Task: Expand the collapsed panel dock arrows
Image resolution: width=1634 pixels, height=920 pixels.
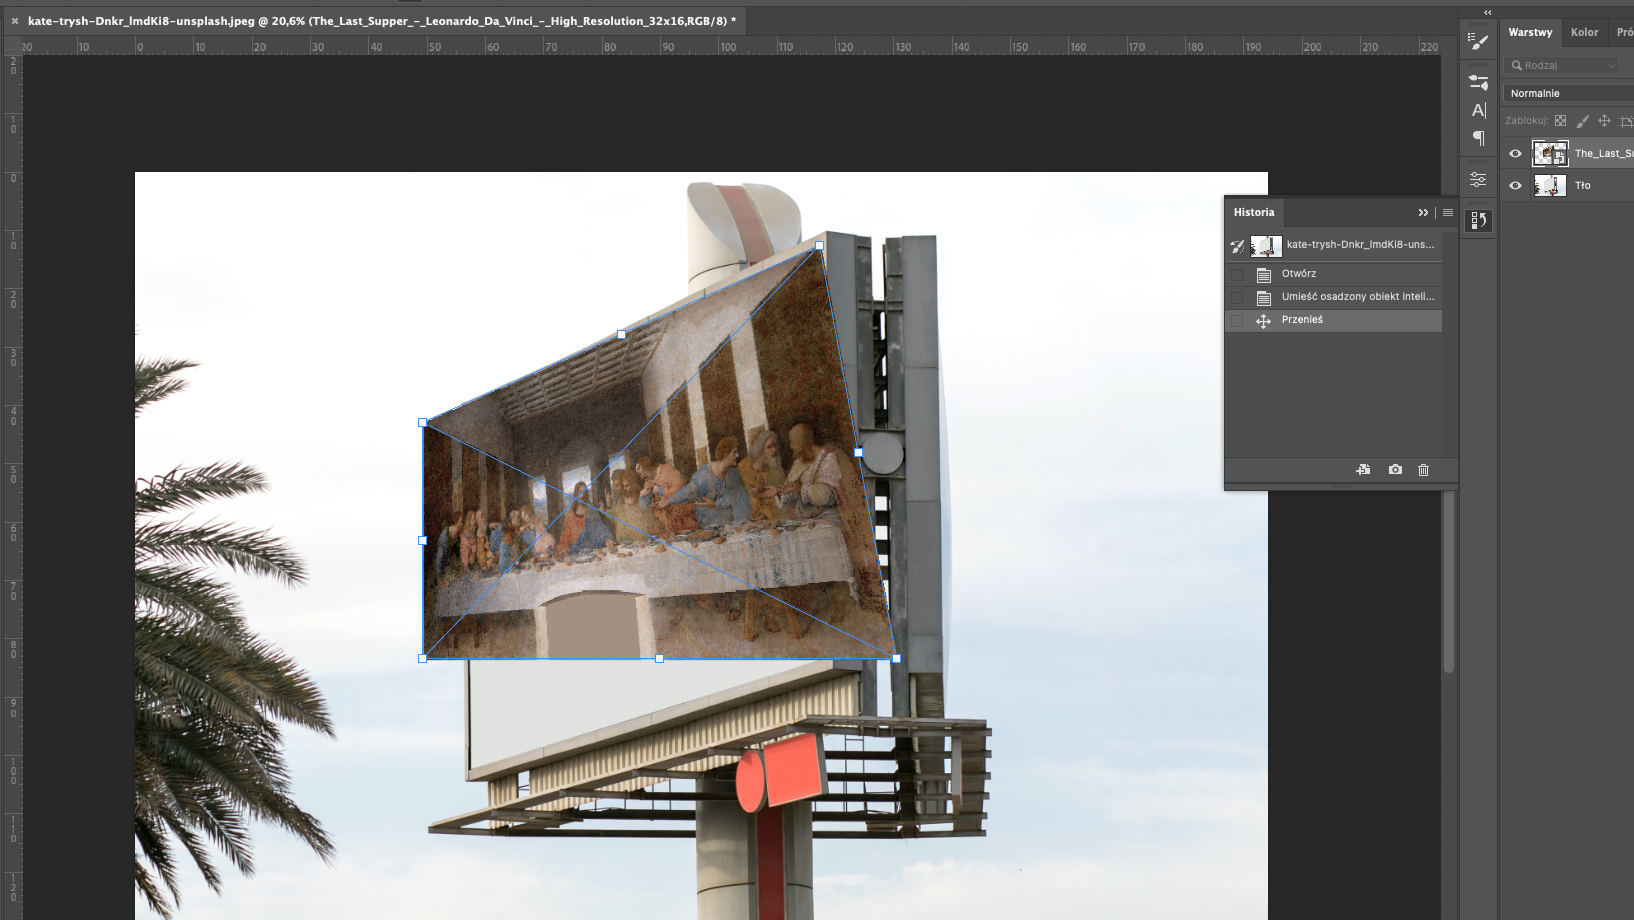Action: 1487,12
